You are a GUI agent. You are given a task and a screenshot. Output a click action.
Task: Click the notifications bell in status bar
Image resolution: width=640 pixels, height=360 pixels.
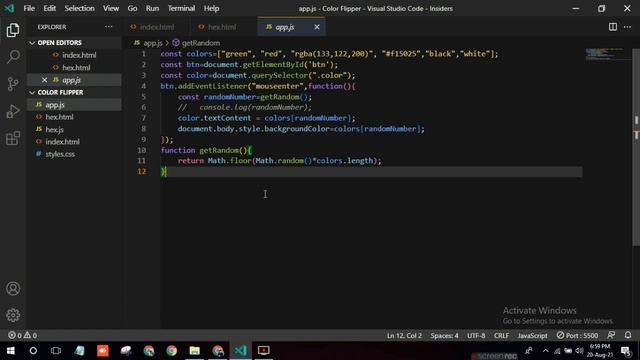coord(628,335)
